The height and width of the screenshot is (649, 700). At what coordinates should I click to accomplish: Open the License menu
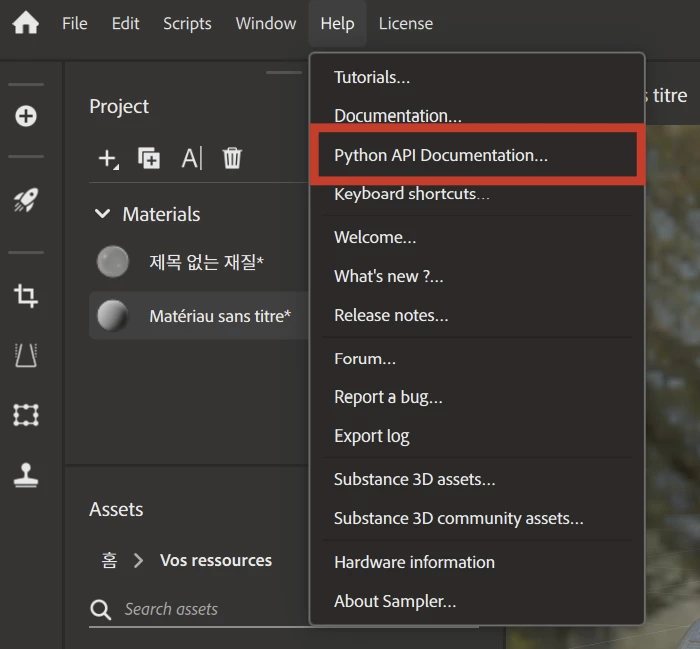tap(405, 23)
